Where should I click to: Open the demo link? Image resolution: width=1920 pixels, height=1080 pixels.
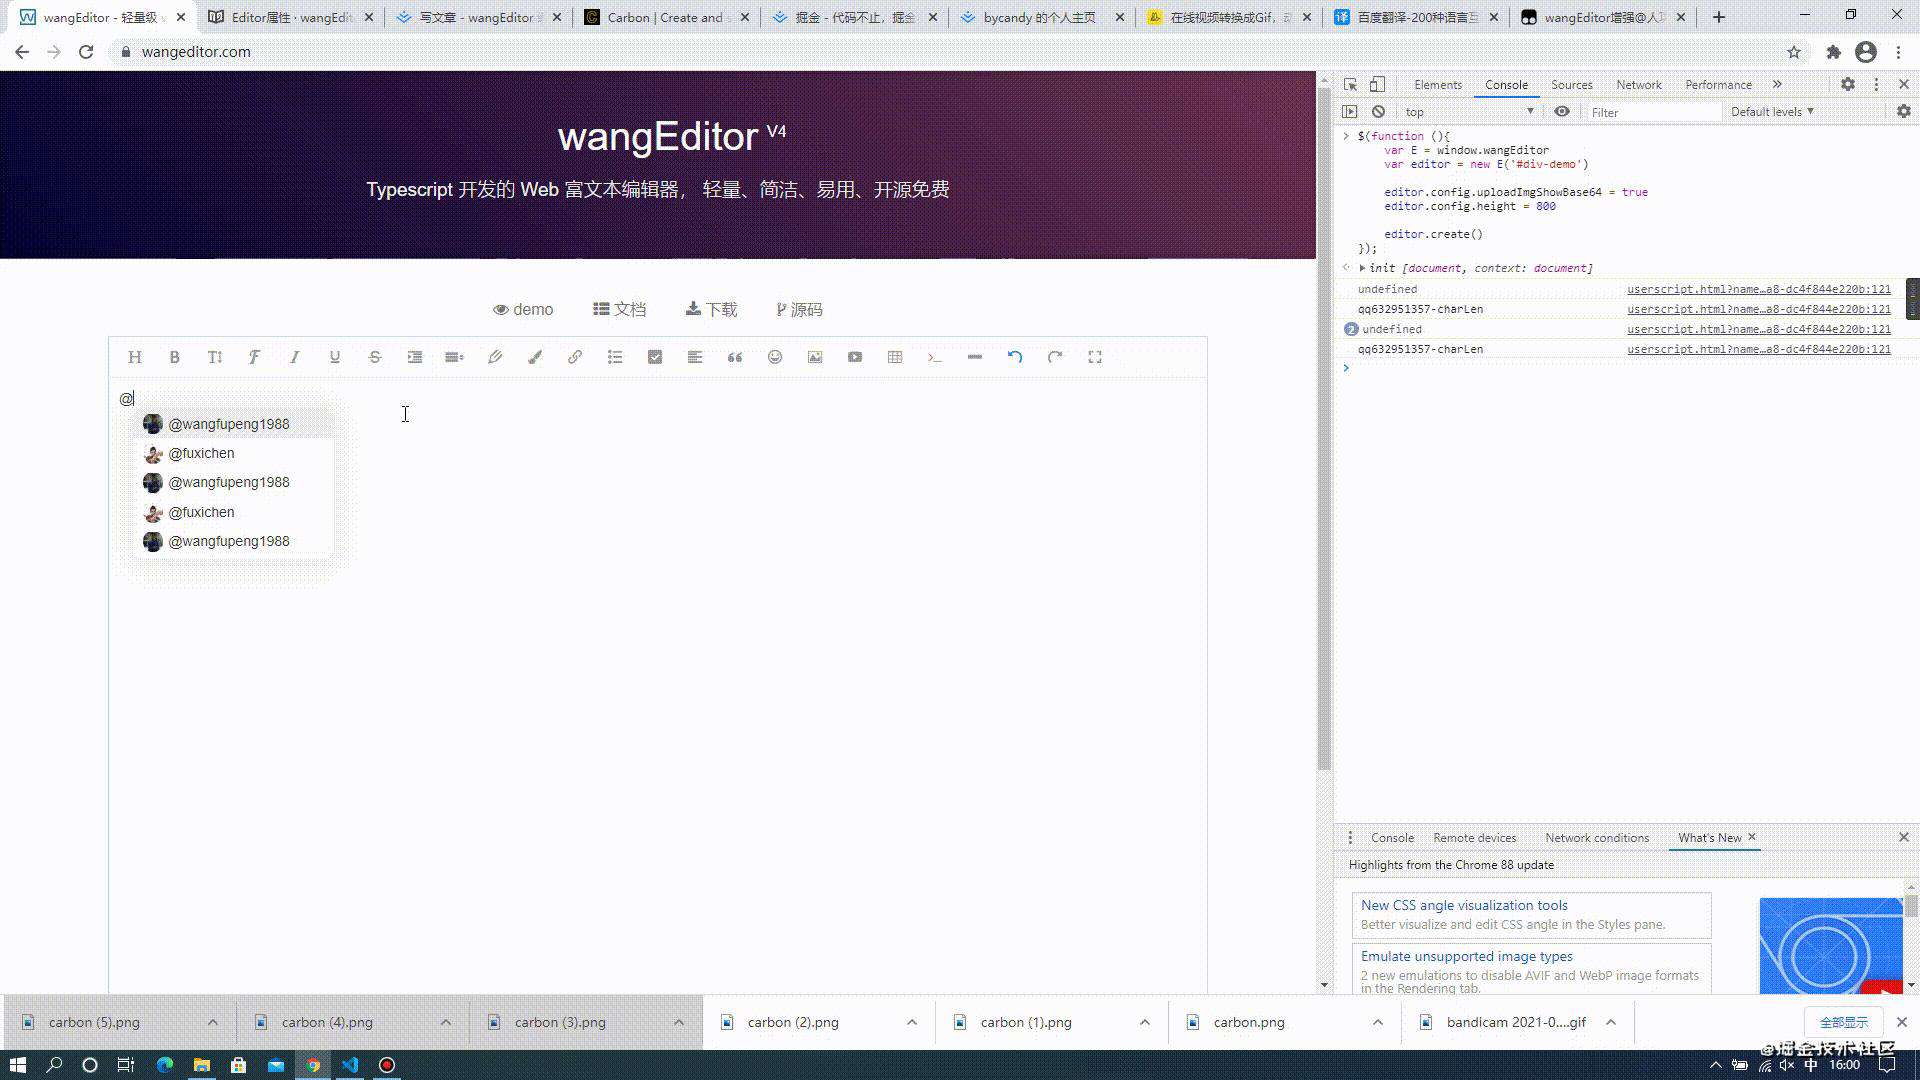tap(523, 310)
